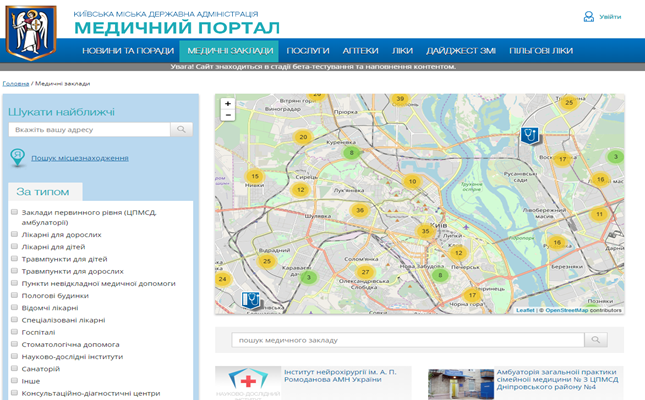Click the address search magnifier button
This screenshot has width=645, height=400.
(181, 129)
